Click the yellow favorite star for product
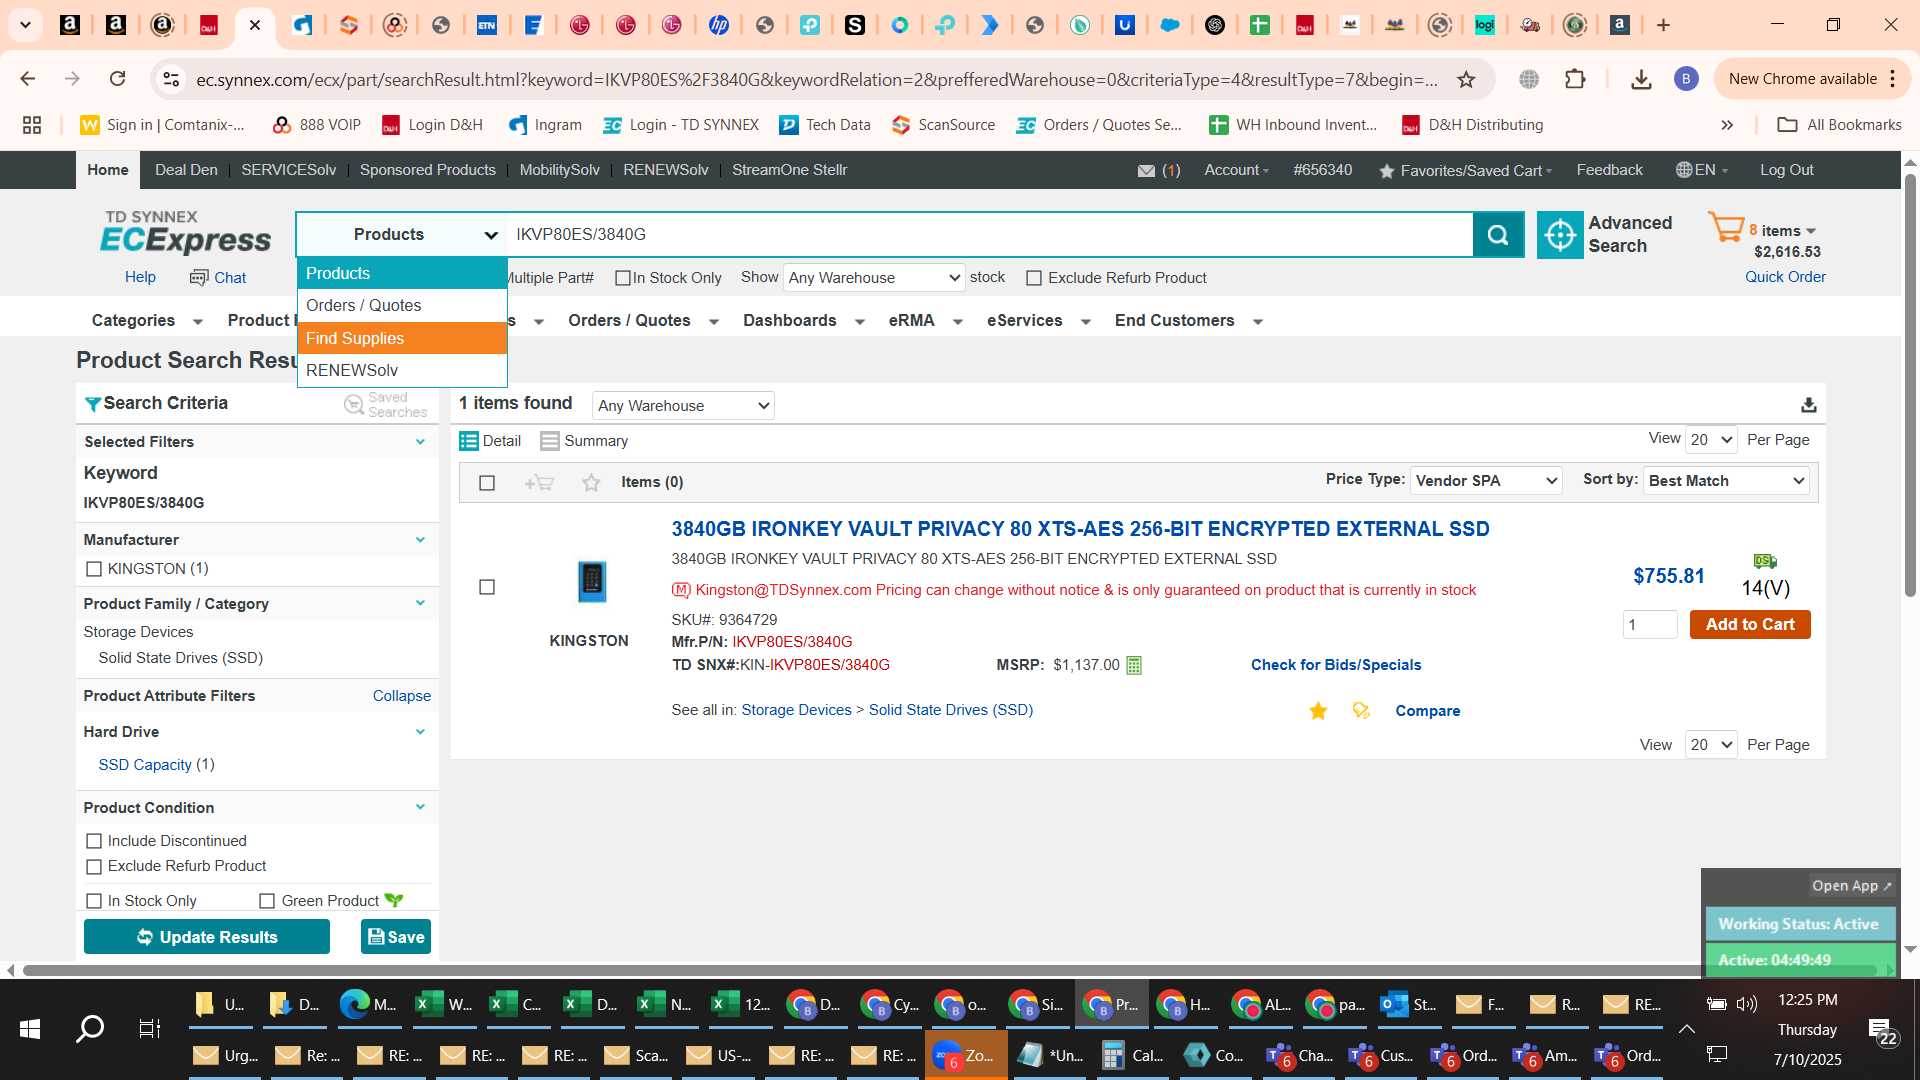 (x=1318, y=711)
